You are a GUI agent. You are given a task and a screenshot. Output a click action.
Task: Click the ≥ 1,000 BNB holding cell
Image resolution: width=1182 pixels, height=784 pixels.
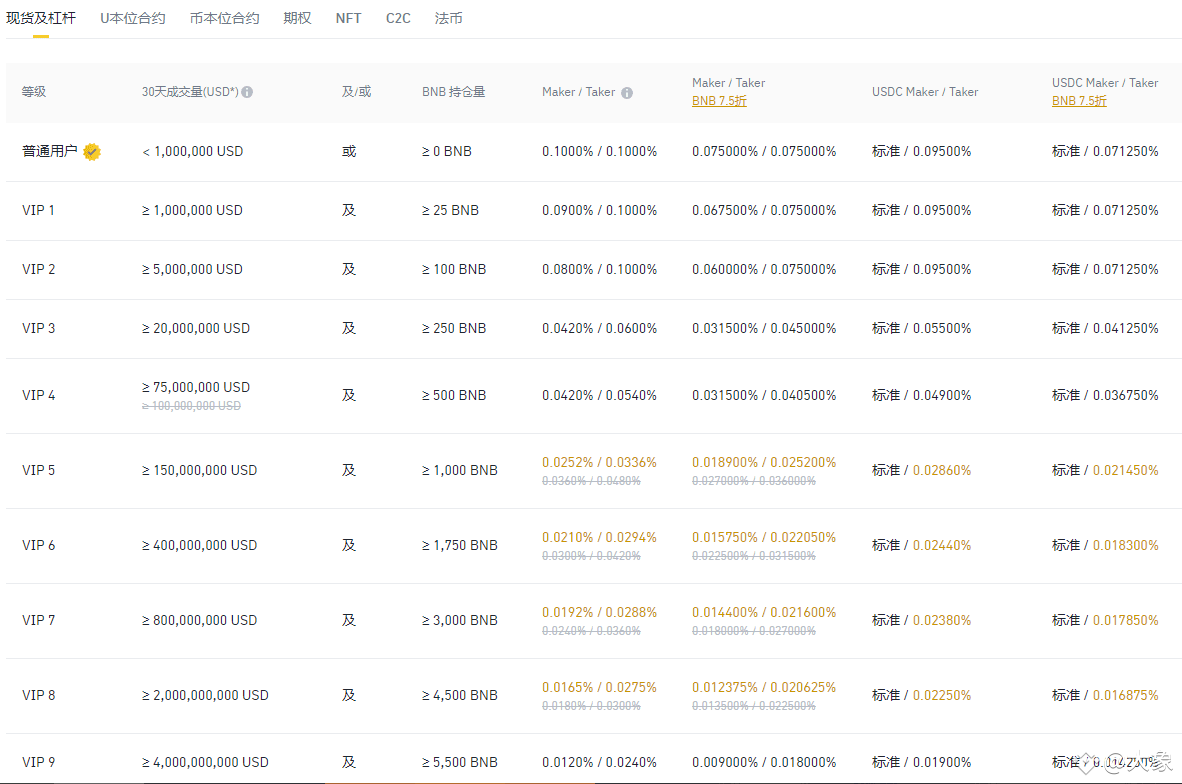[x=460, y=470]
